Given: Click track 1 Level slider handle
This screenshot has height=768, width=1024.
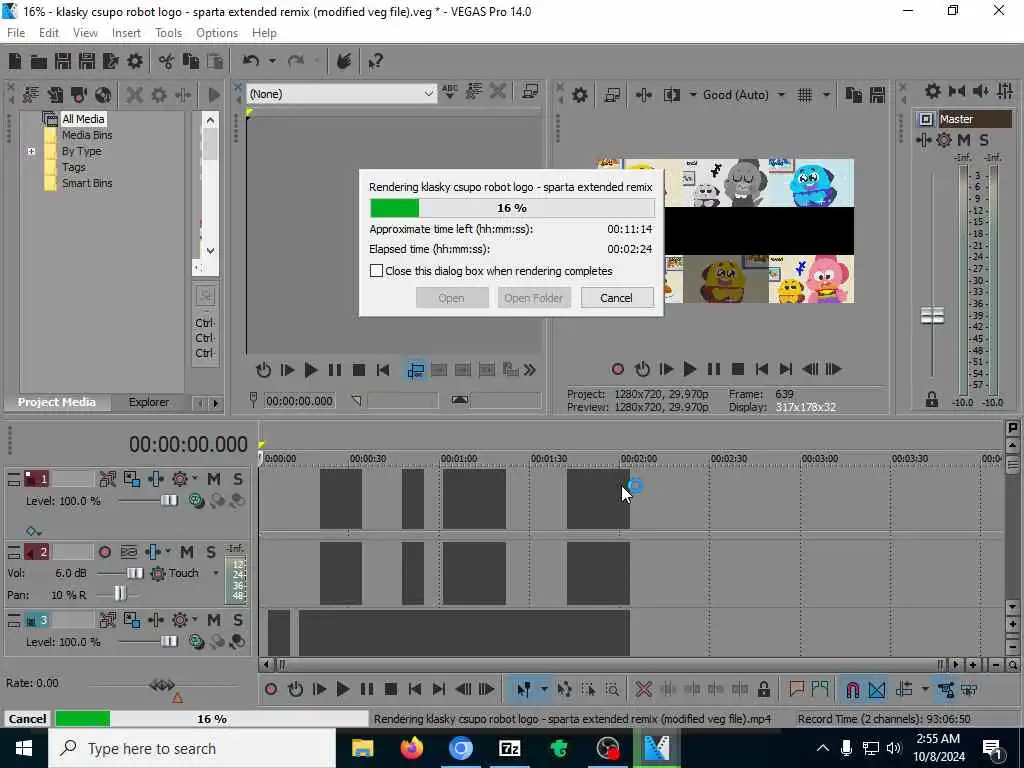Looking at the screenshot, I should click(x=168, y=501).
